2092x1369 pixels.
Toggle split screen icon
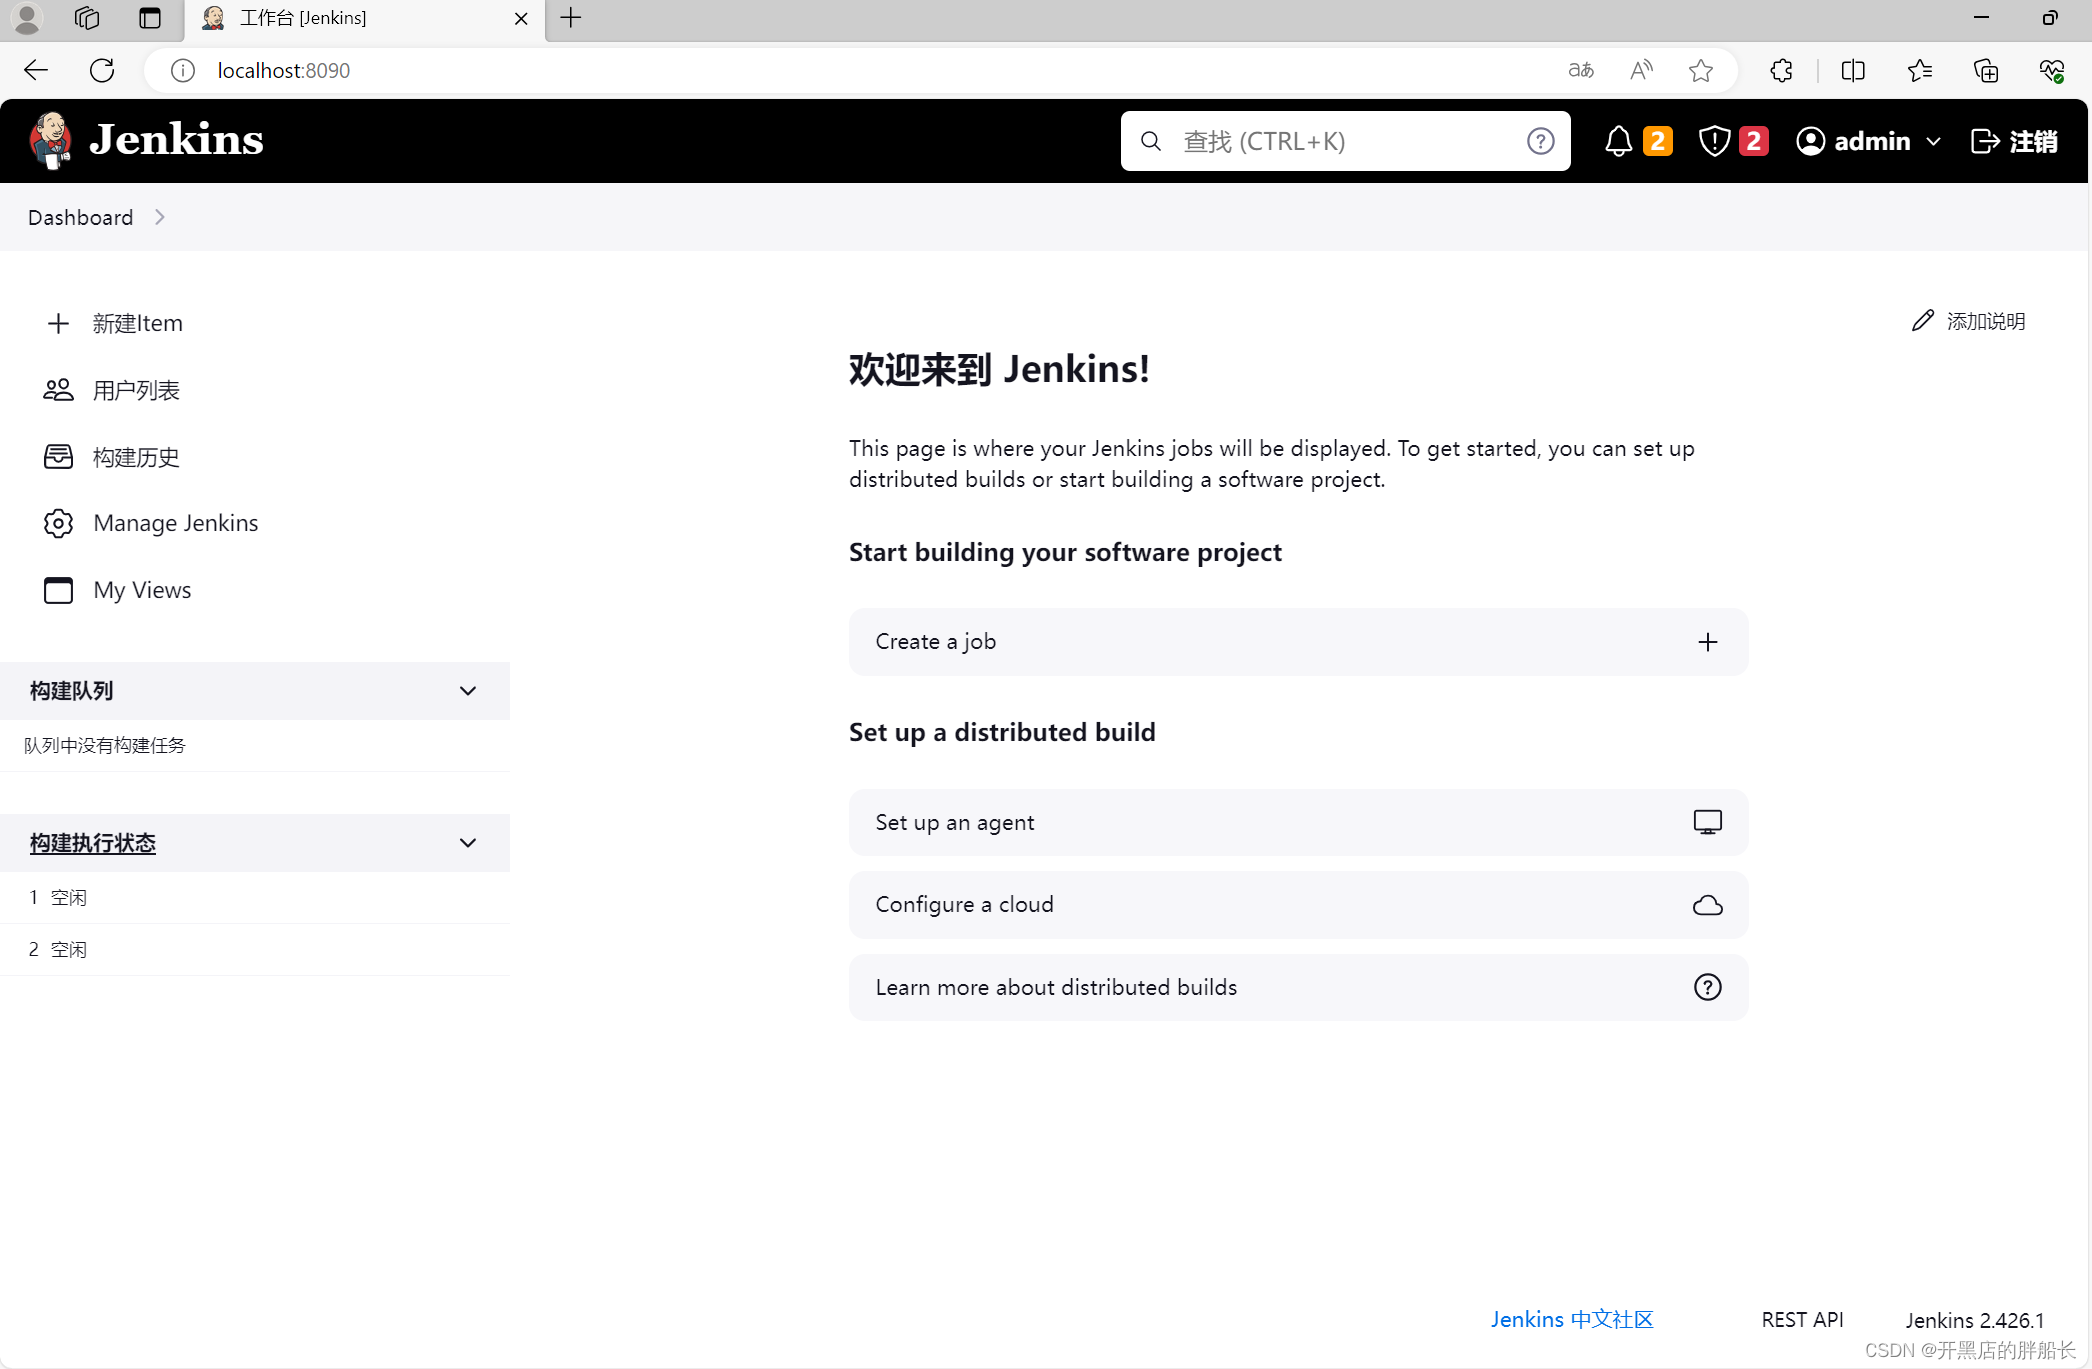pyautogui.click(x=1853, y=70)
